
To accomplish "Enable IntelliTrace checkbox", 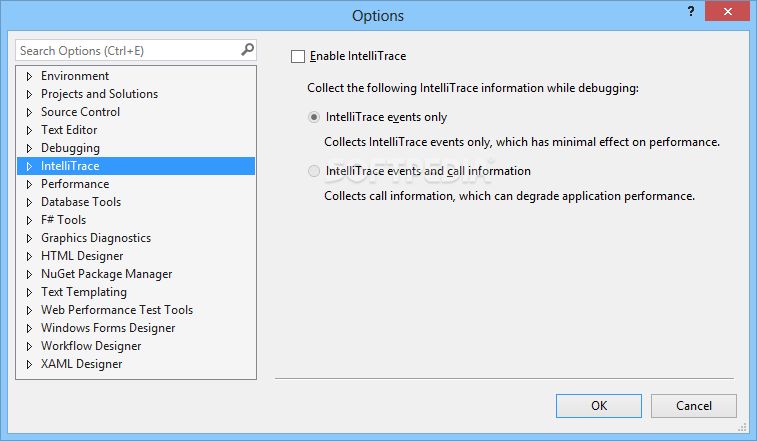I will pyautogui.click(x=297, y=57).
